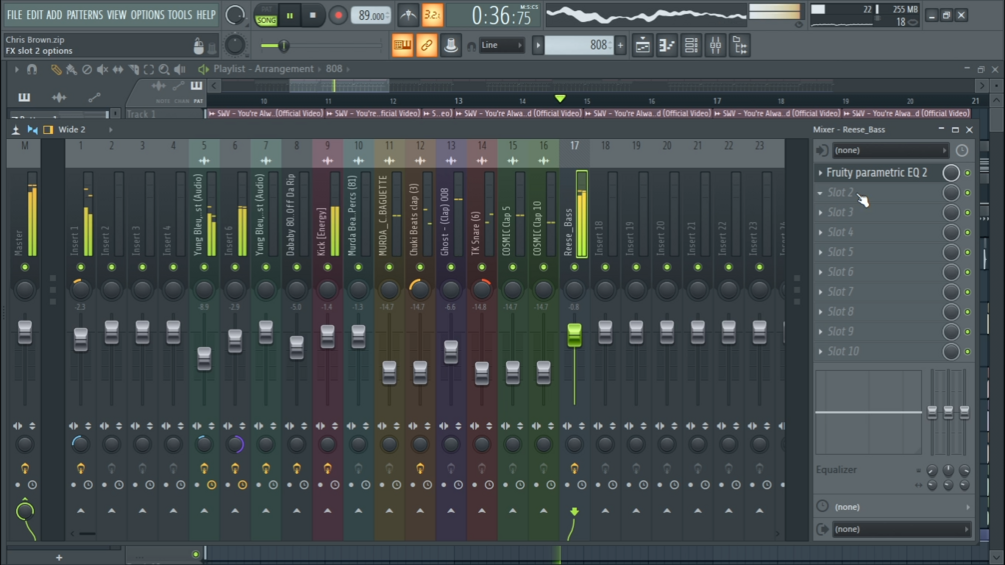This screenshot has width=1005, height=565.
Task: Toggle Slot 2 enable light
Action: pos(968,193)
